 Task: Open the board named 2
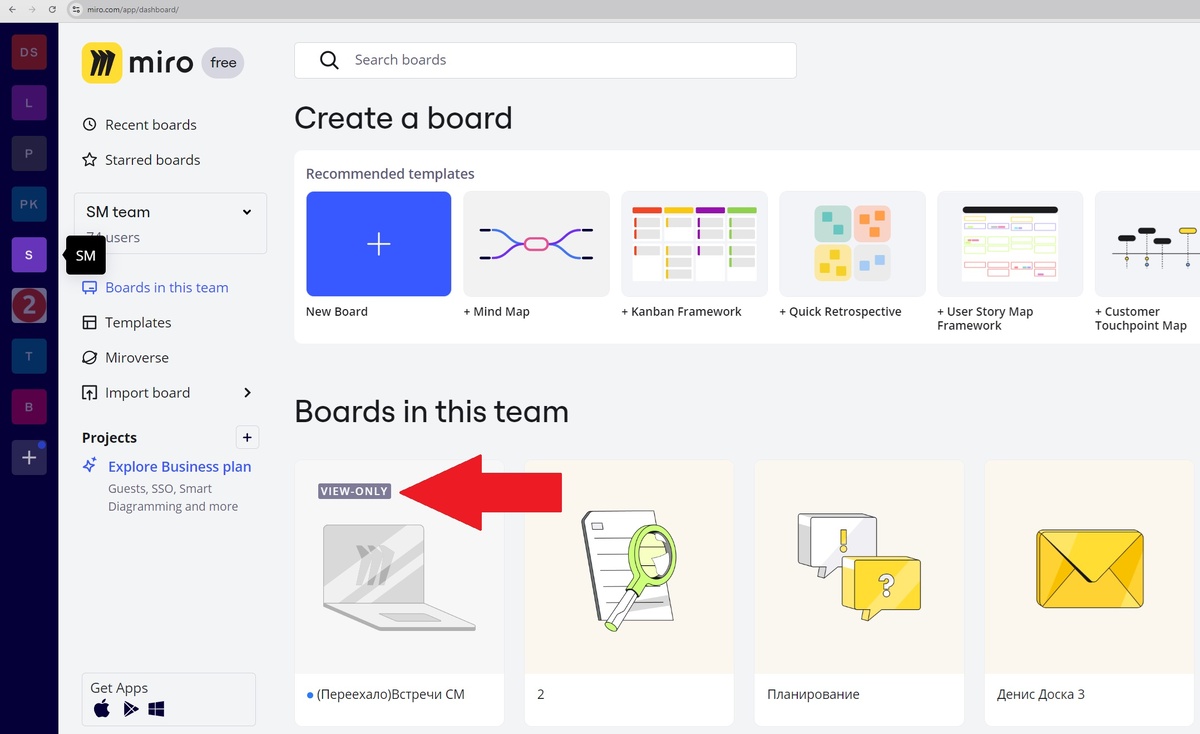[x=629, y=592]
